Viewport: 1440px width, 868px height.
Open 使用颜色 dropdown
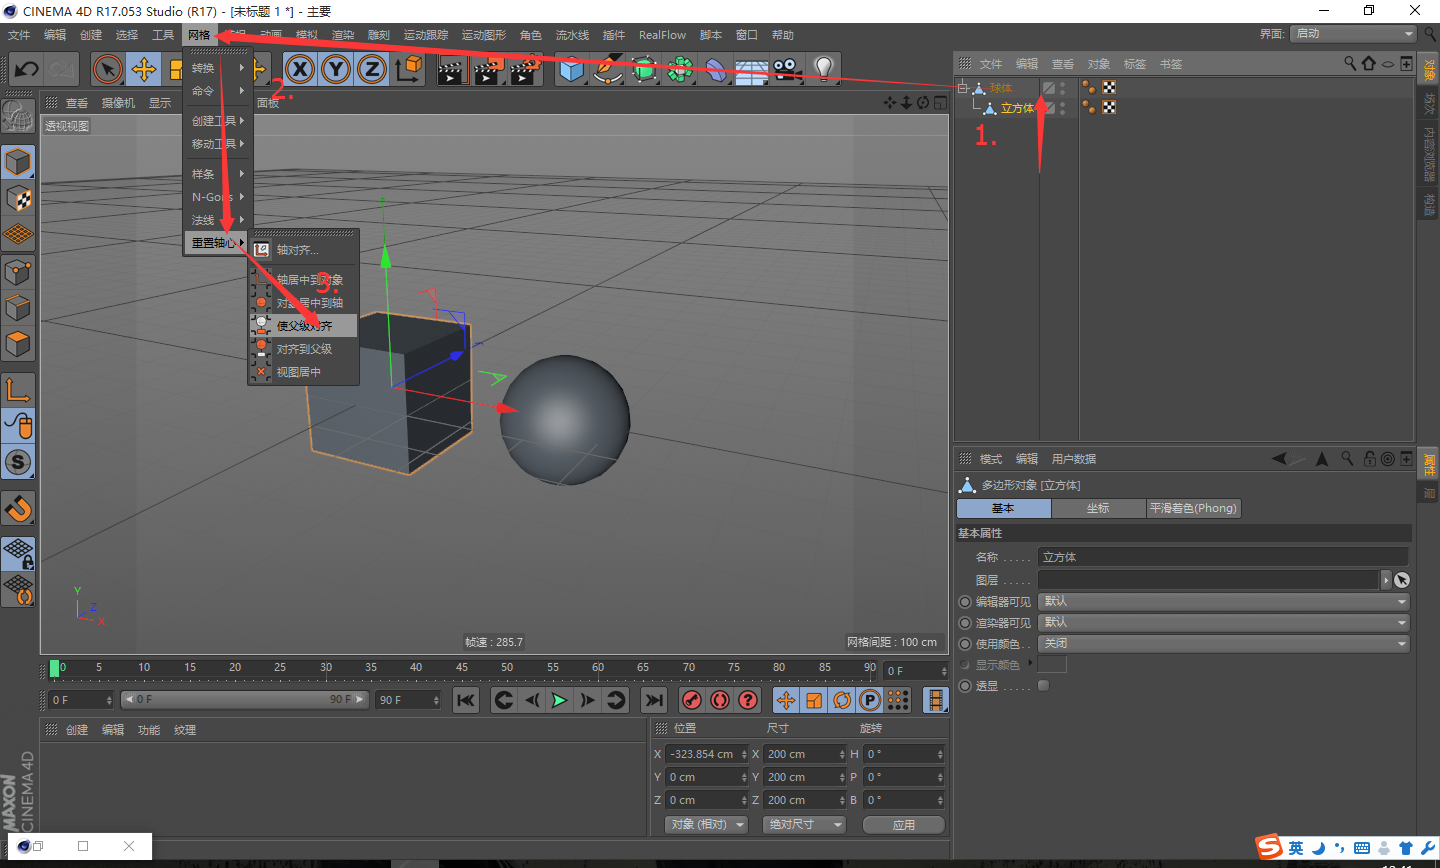pyautogui.click(x=1224, y=643)
